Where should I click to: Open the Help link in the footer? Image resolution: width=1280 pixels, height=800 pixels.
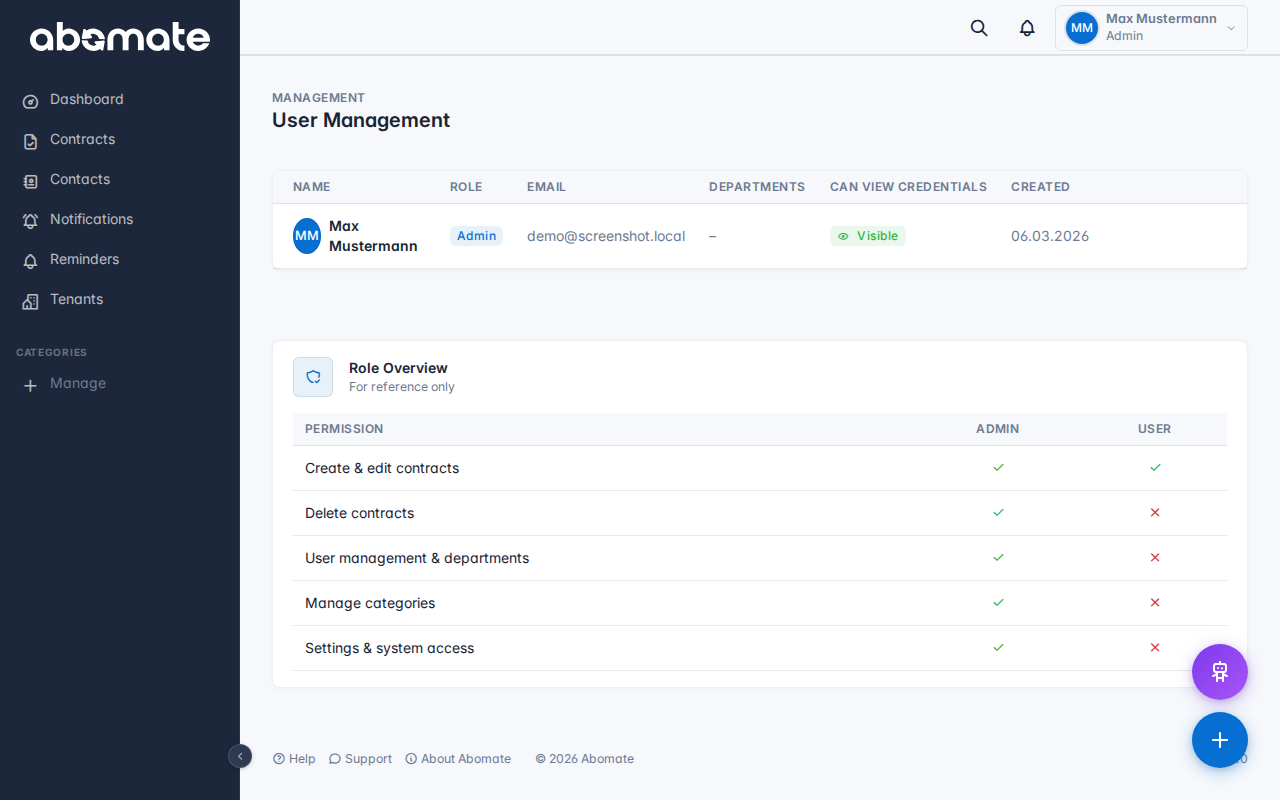pos(294,759)
